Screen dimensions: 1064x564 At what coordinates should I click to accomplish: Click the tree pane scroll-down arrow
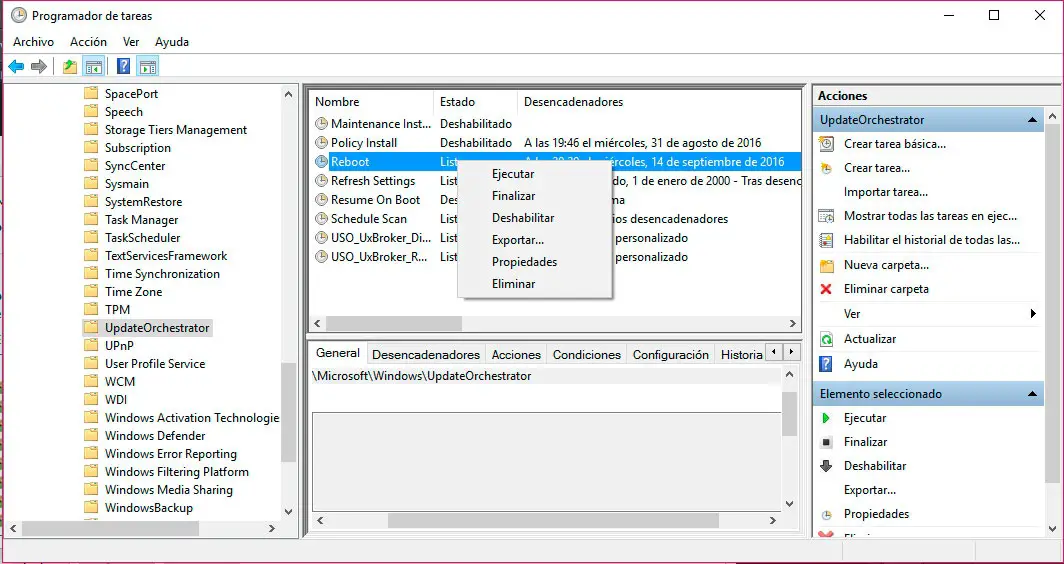coord(288,511)
